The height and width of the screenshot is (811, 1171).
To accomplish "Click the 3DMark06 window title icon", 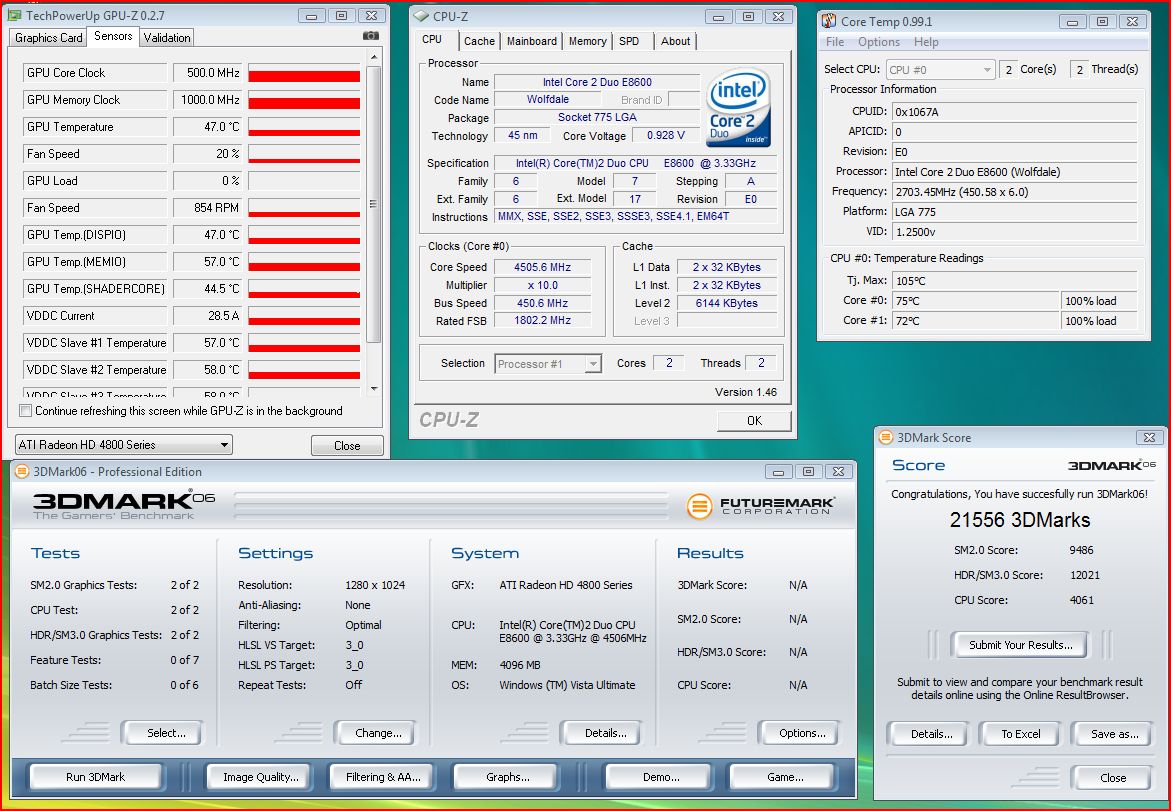I will (x=22, y=471).
